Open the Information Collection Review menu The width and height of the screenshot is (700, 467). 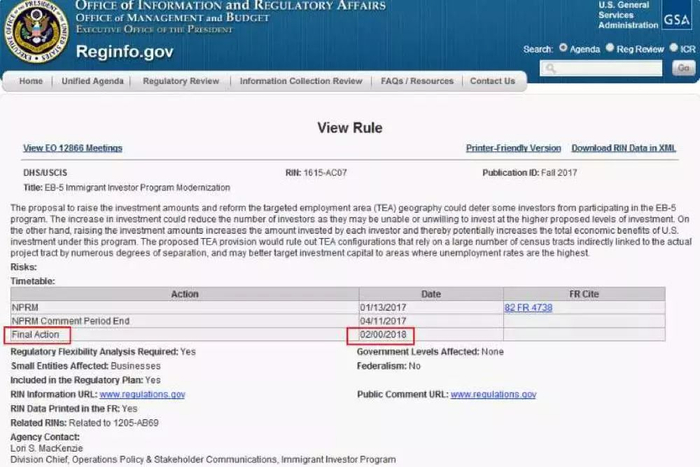(301, 81)
